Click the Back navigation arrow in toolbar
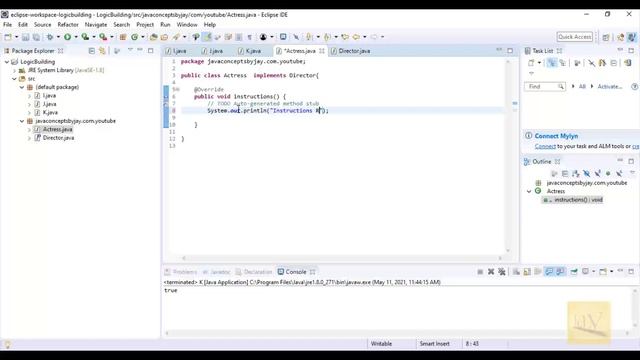Screen dimensions: 640x360 pyautogui.click(x=356, y=37)
